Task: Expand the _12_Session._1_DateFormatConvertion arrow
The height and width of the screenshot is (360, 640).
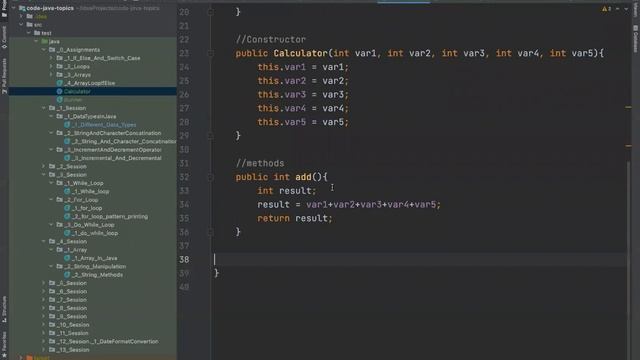Action: click(44, 341)
